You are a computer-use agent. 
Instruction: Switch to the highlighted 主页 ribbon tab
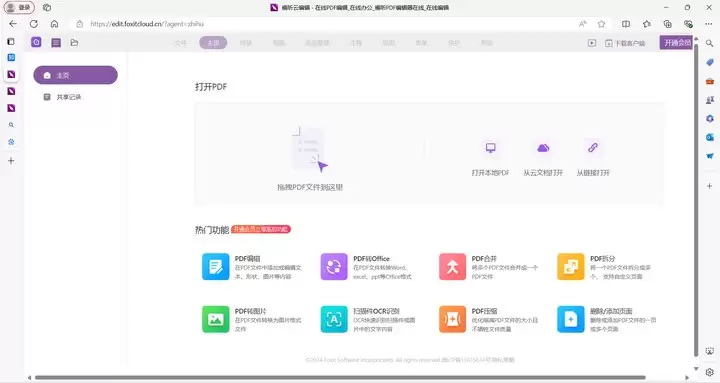click(213, 43)
